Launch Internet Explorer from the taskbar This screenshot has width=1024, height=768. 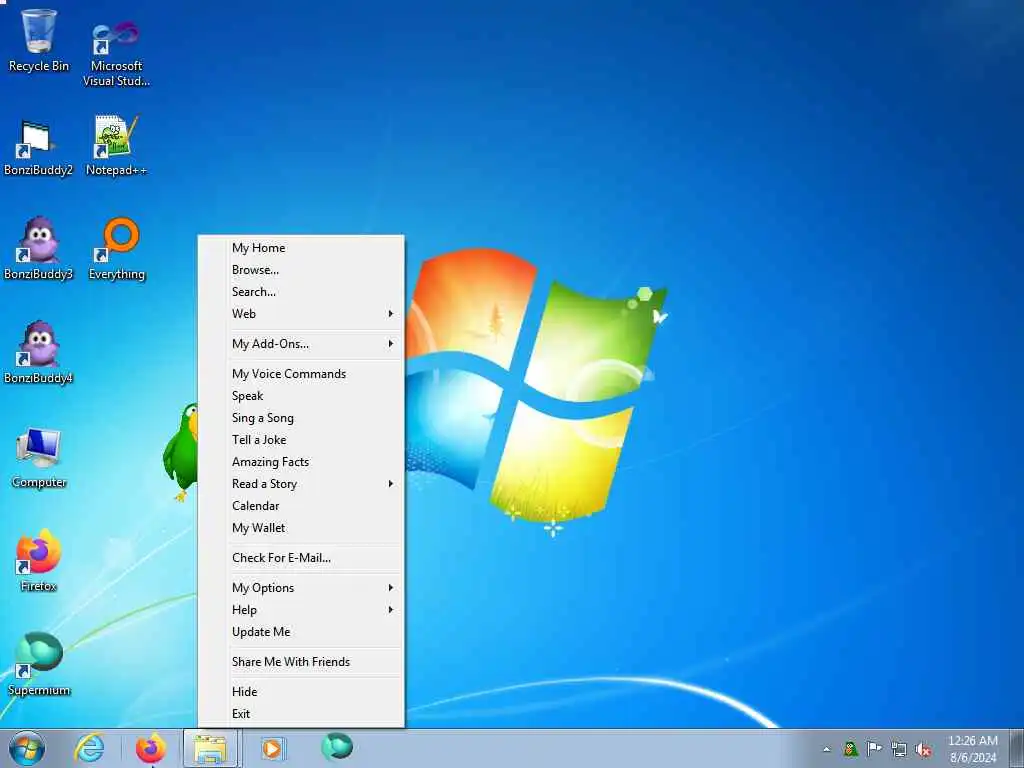(x=89, y=748)
